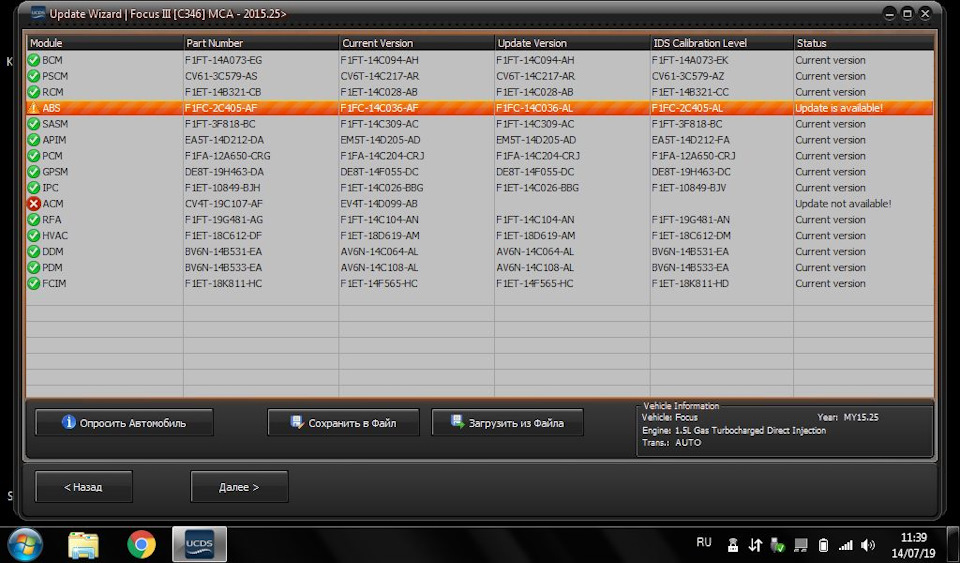960x563 pixels.
Task: Click the green check icon beside GPSM
Action: click(34, 171)
